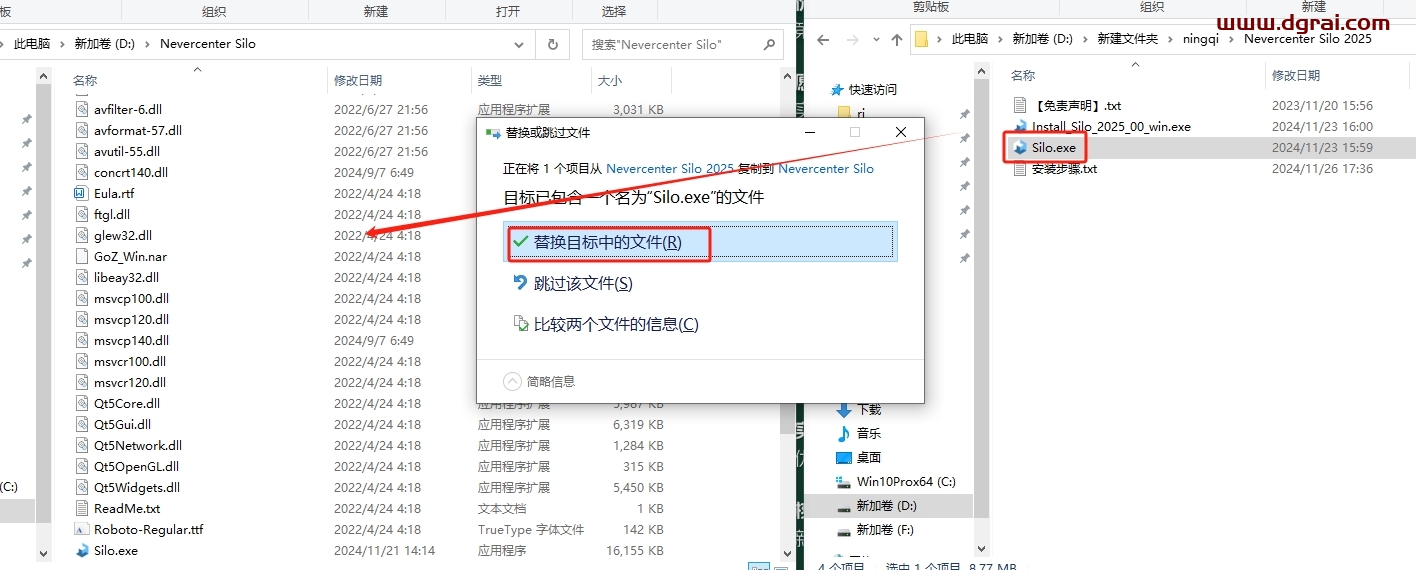This screenshot has width=1416, height=570.
Task: Expand chevron after 新建文件夹 in right address bar
Action: coord(1171,39)
